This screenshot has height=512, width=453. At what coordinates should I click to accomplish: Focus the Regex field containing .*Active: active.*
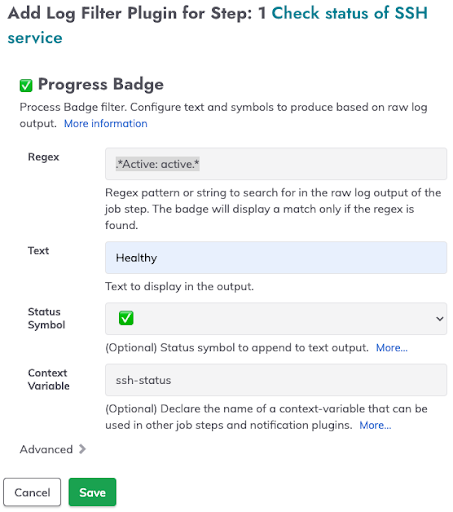(276, 164)
